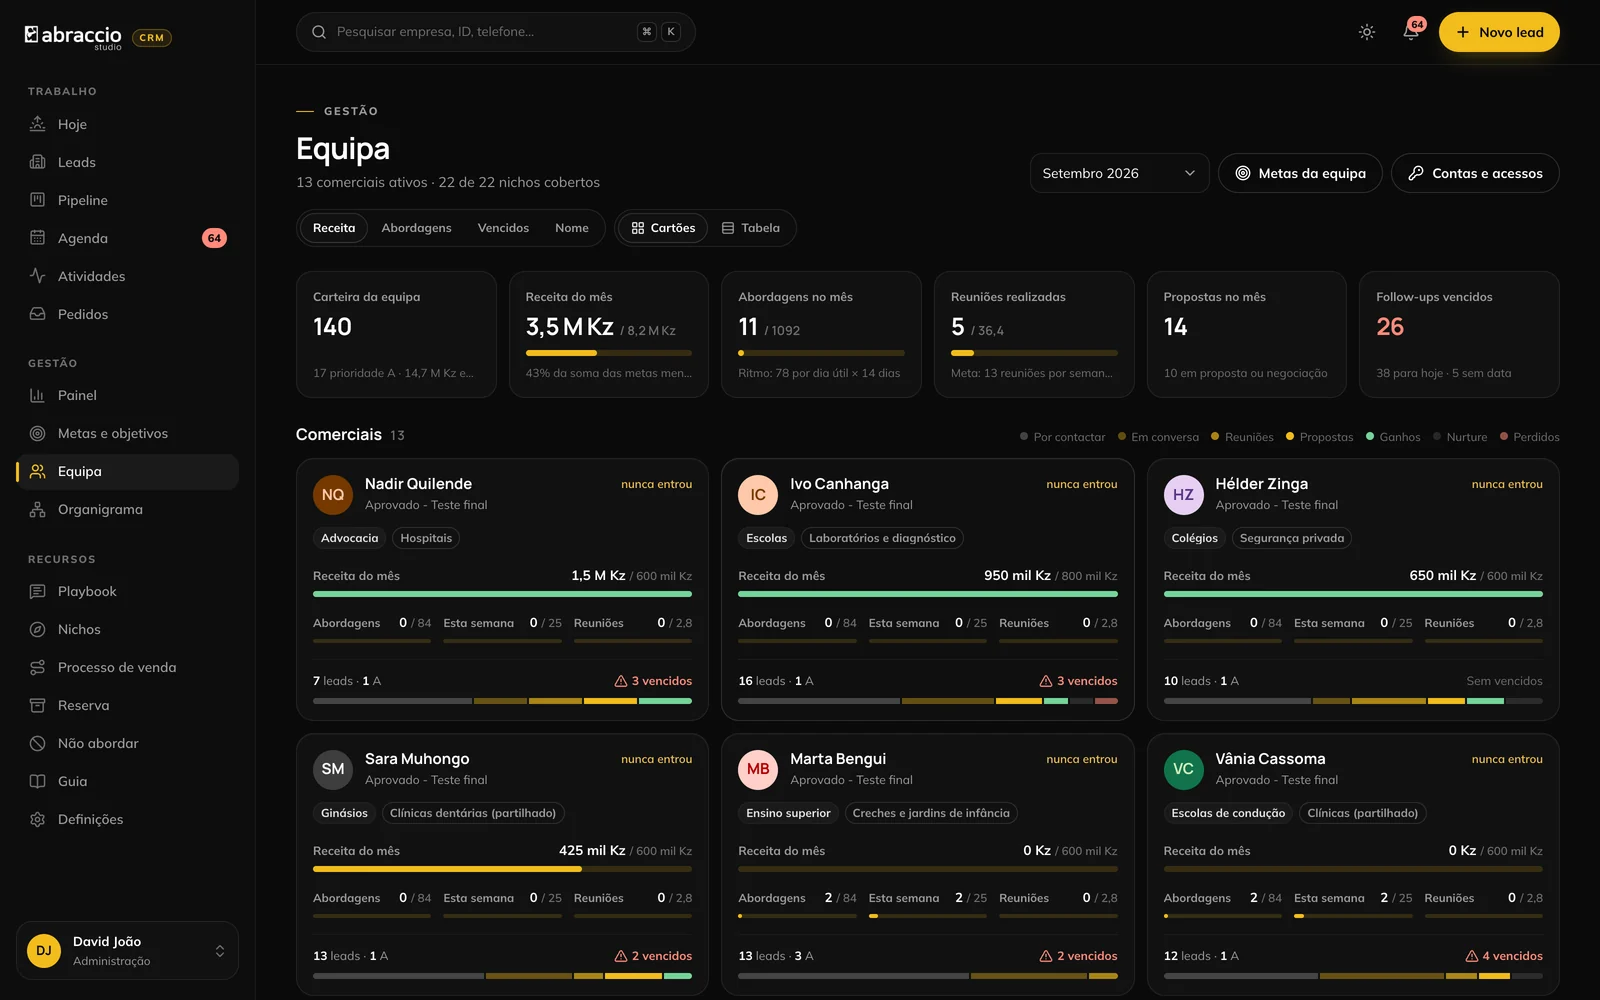The height and width of the screenshot is (1000, 1600).
Task: Open the Follow-ups vencidos 26 card
Action: [x=1459, y=334]
